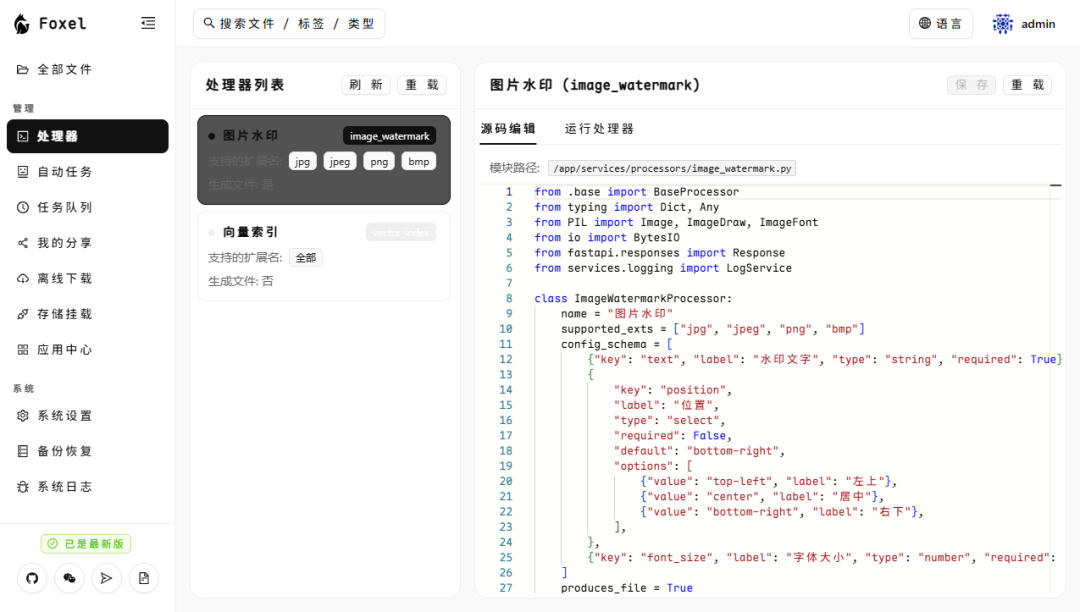Click the admin avatar icon

click(x=1002, y=24)
